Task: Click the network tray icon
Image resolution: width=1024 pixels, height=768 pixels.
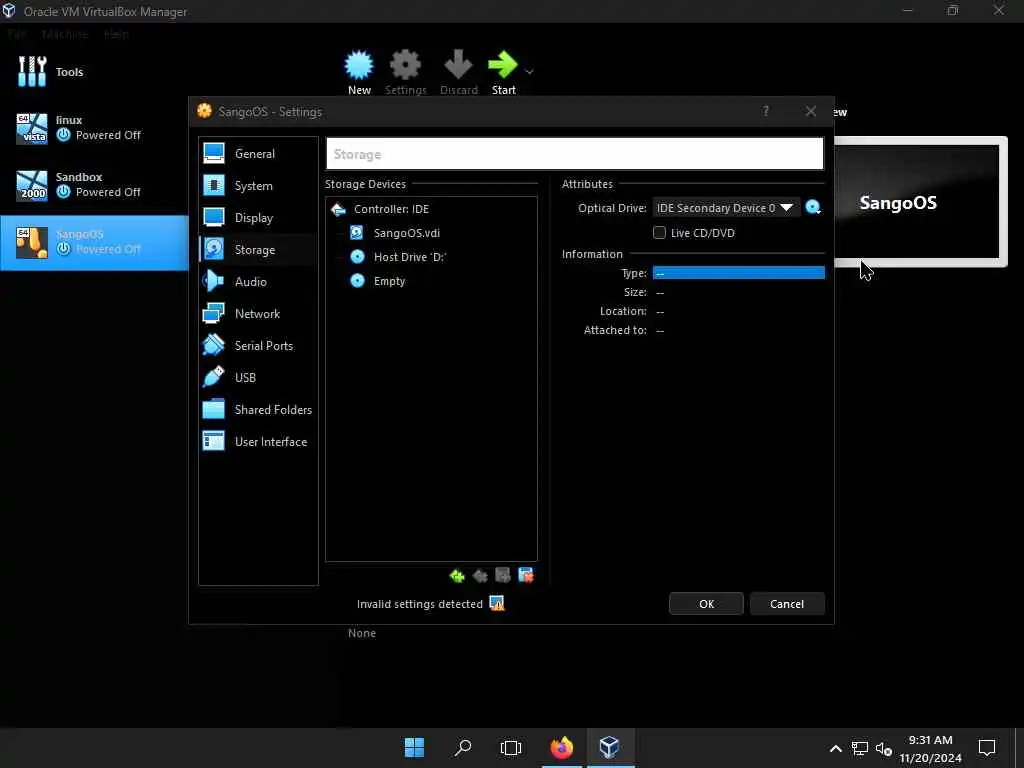Action: point(859,748)
